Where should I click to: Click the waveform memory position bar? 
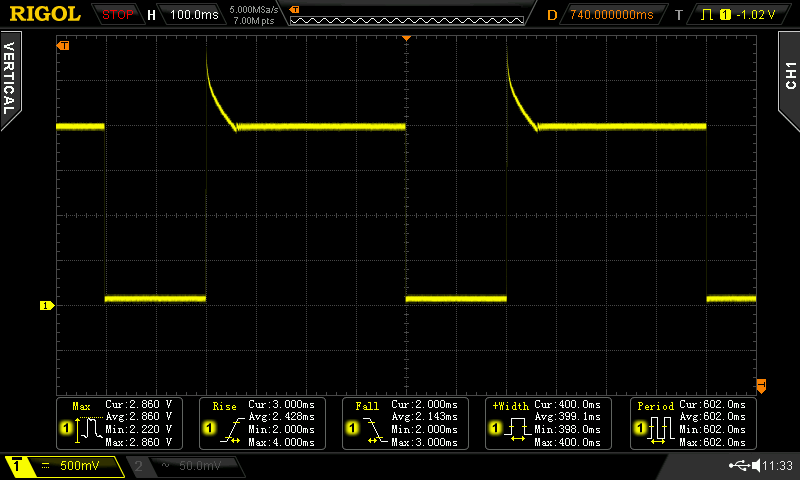pyautogui.click(x=406, y=15)
